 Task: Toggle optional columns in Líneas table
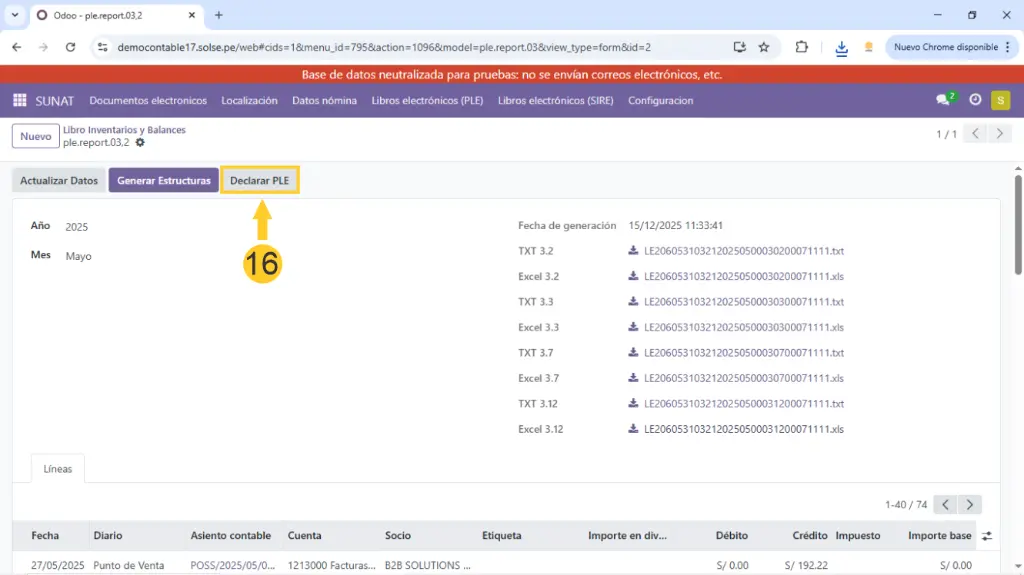pyautogui.click(x=987, y=536)
